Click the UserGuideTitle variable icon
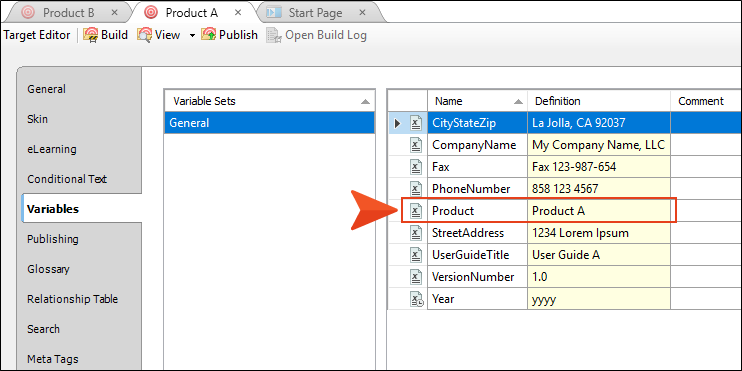Image resolution: width=742 pixels, height=371 pixels. point(415,255)
